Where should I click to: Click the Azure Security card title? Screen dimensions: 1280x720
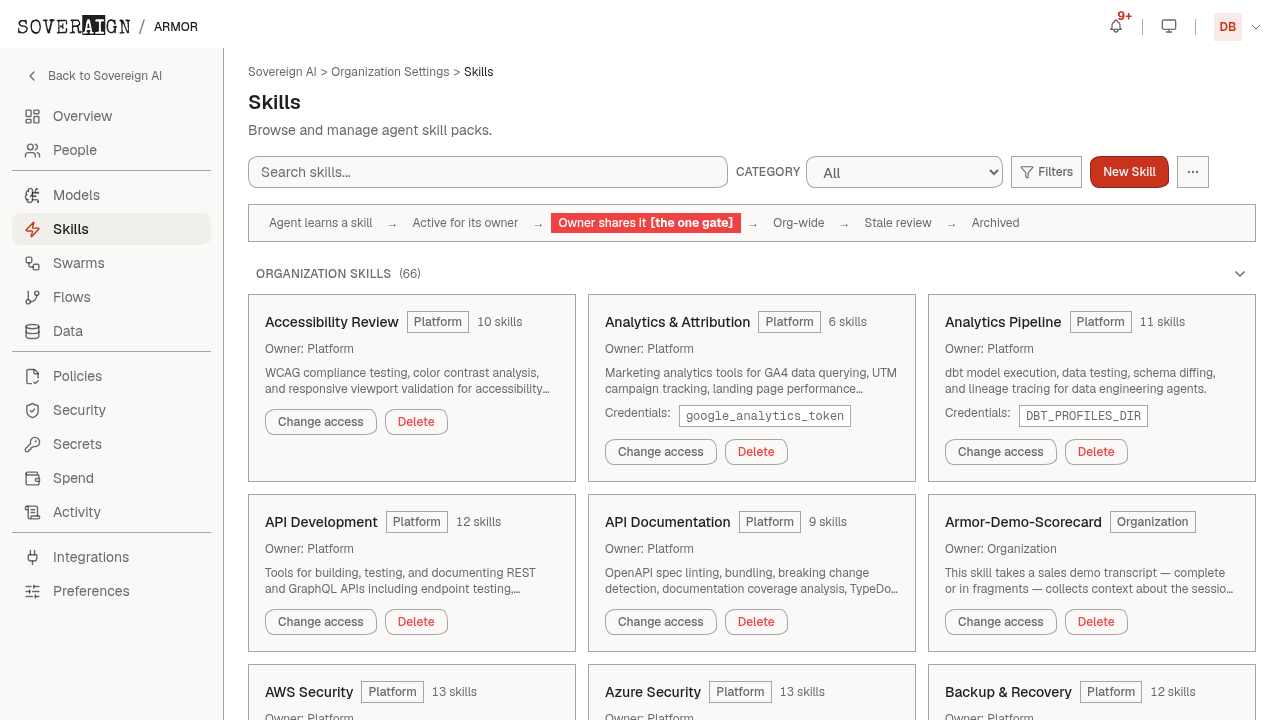653,692
